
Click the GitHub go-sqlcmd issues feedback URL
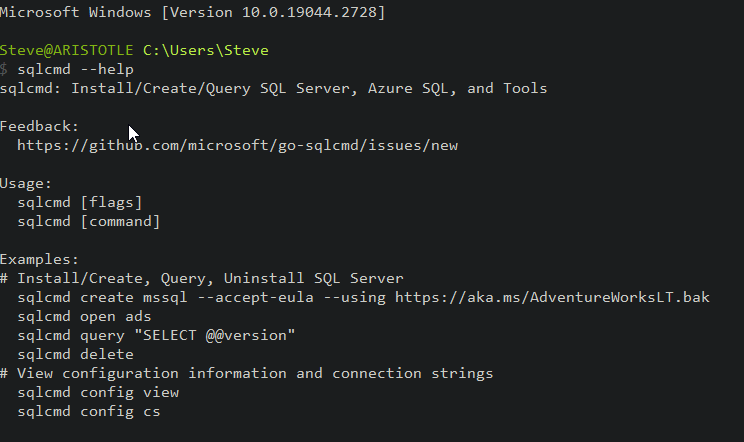click(x=237, y=145)
